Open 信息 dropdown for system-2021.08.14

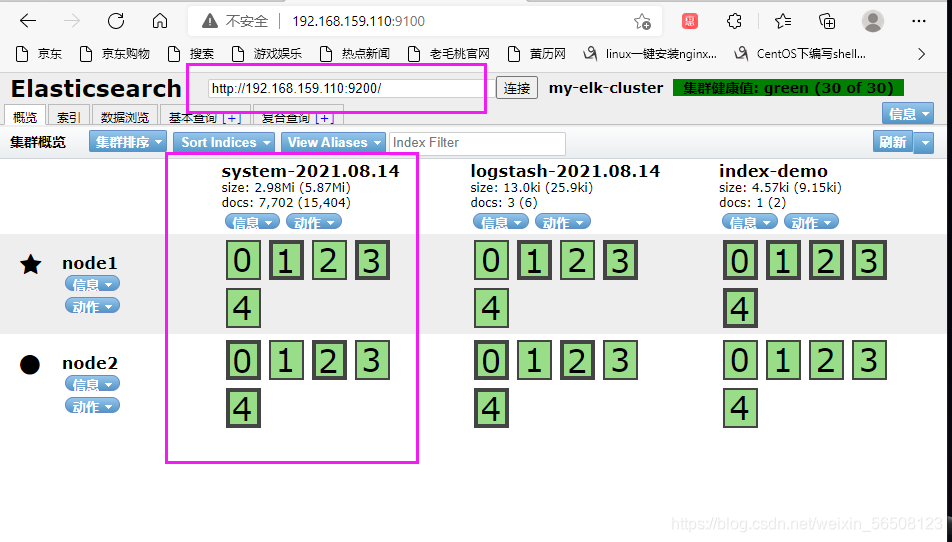252,222
